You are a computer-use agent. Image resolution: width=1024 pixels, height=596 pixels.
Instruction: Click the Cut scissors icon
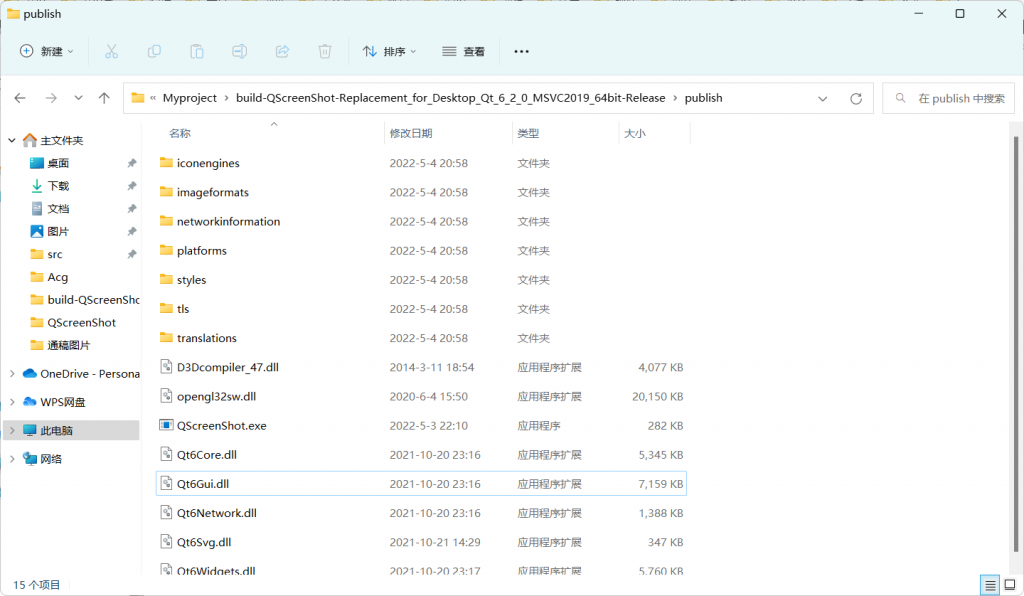(x=112, y=52)
